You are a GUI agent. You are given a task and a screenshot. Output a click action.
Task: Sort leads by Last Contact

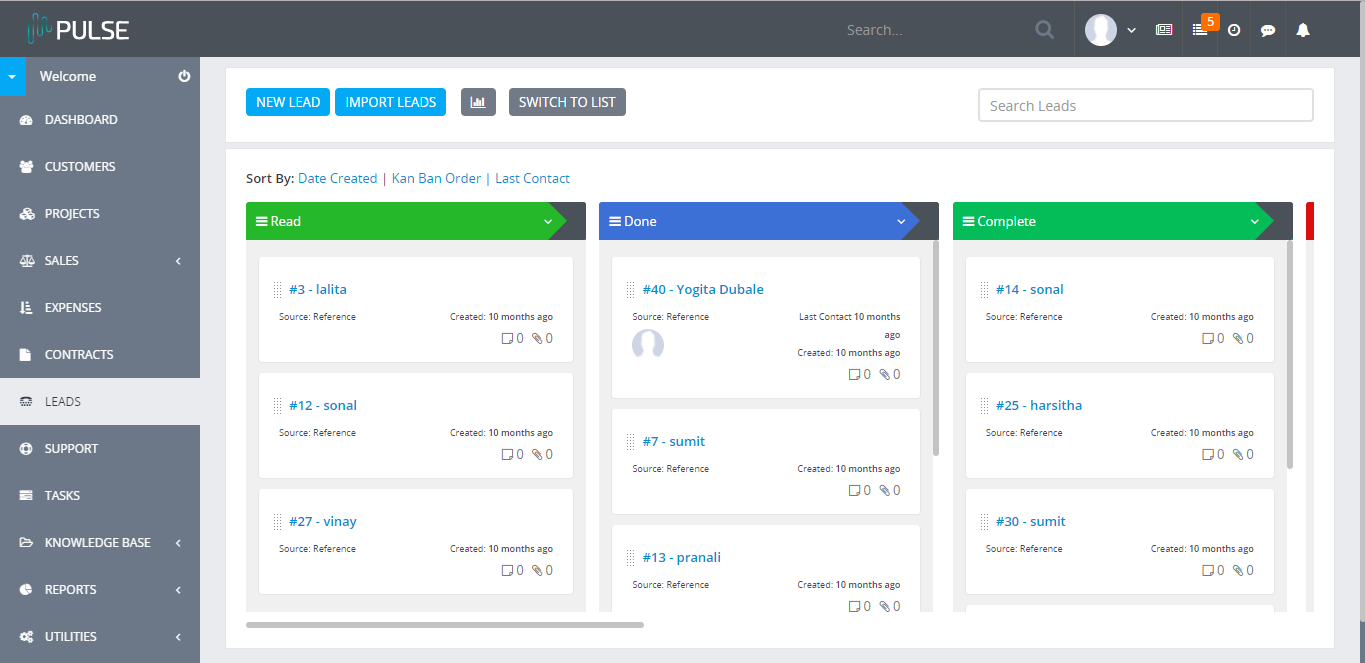coord(532,177)
